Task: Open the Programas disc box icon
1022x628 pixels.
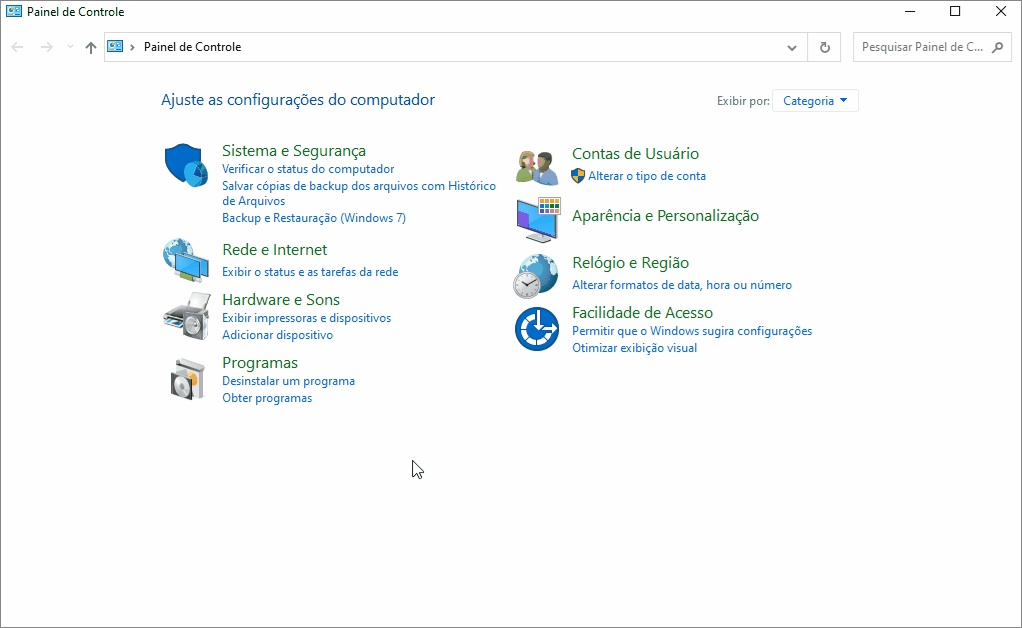Action: 188,378
